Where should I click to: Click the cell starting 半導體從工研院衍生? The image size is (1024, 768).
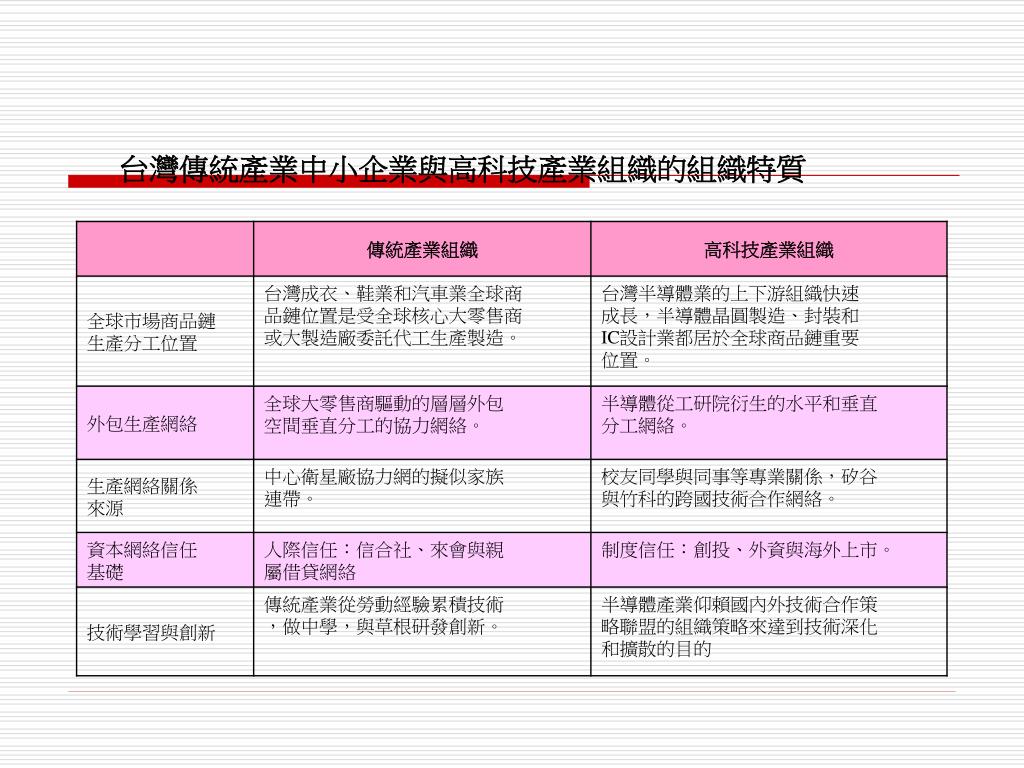769,423
